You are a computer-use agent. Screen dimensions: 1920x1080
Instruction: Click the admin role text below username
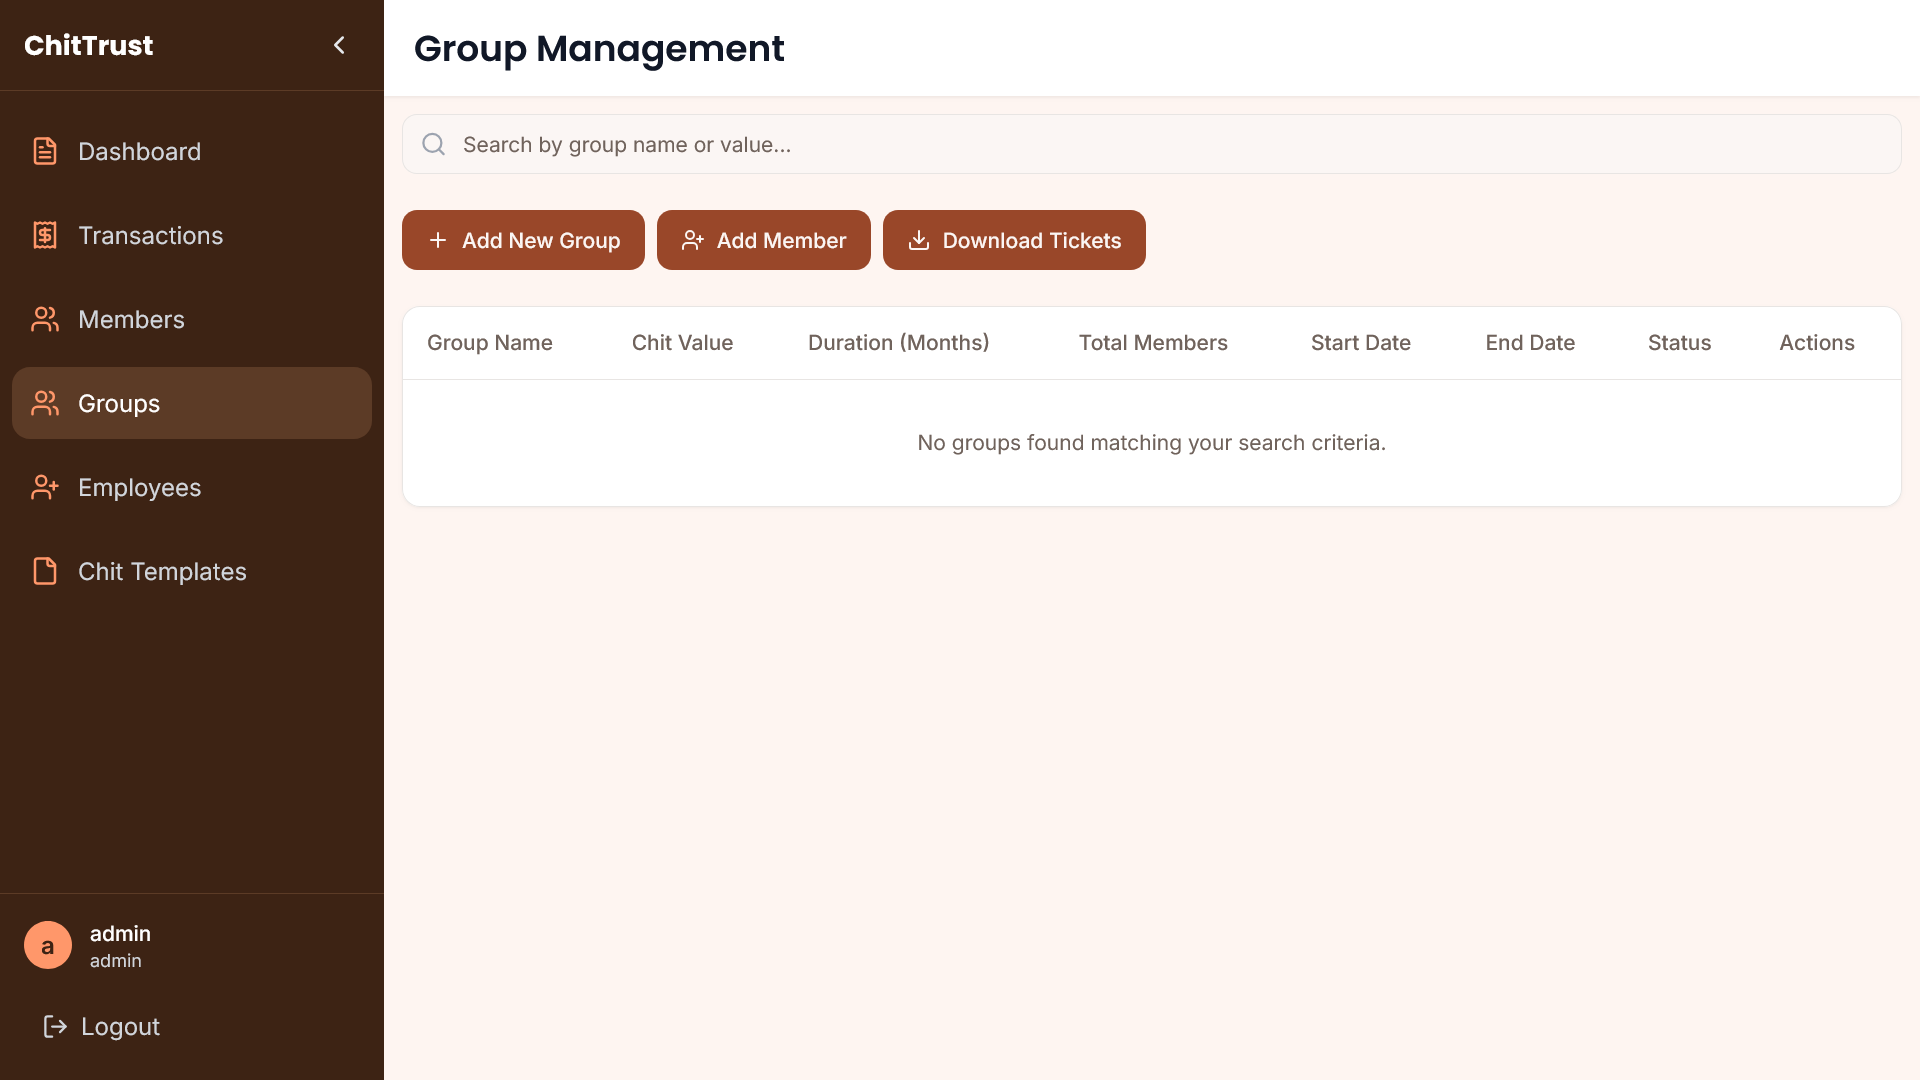click(x=116, y=961)
